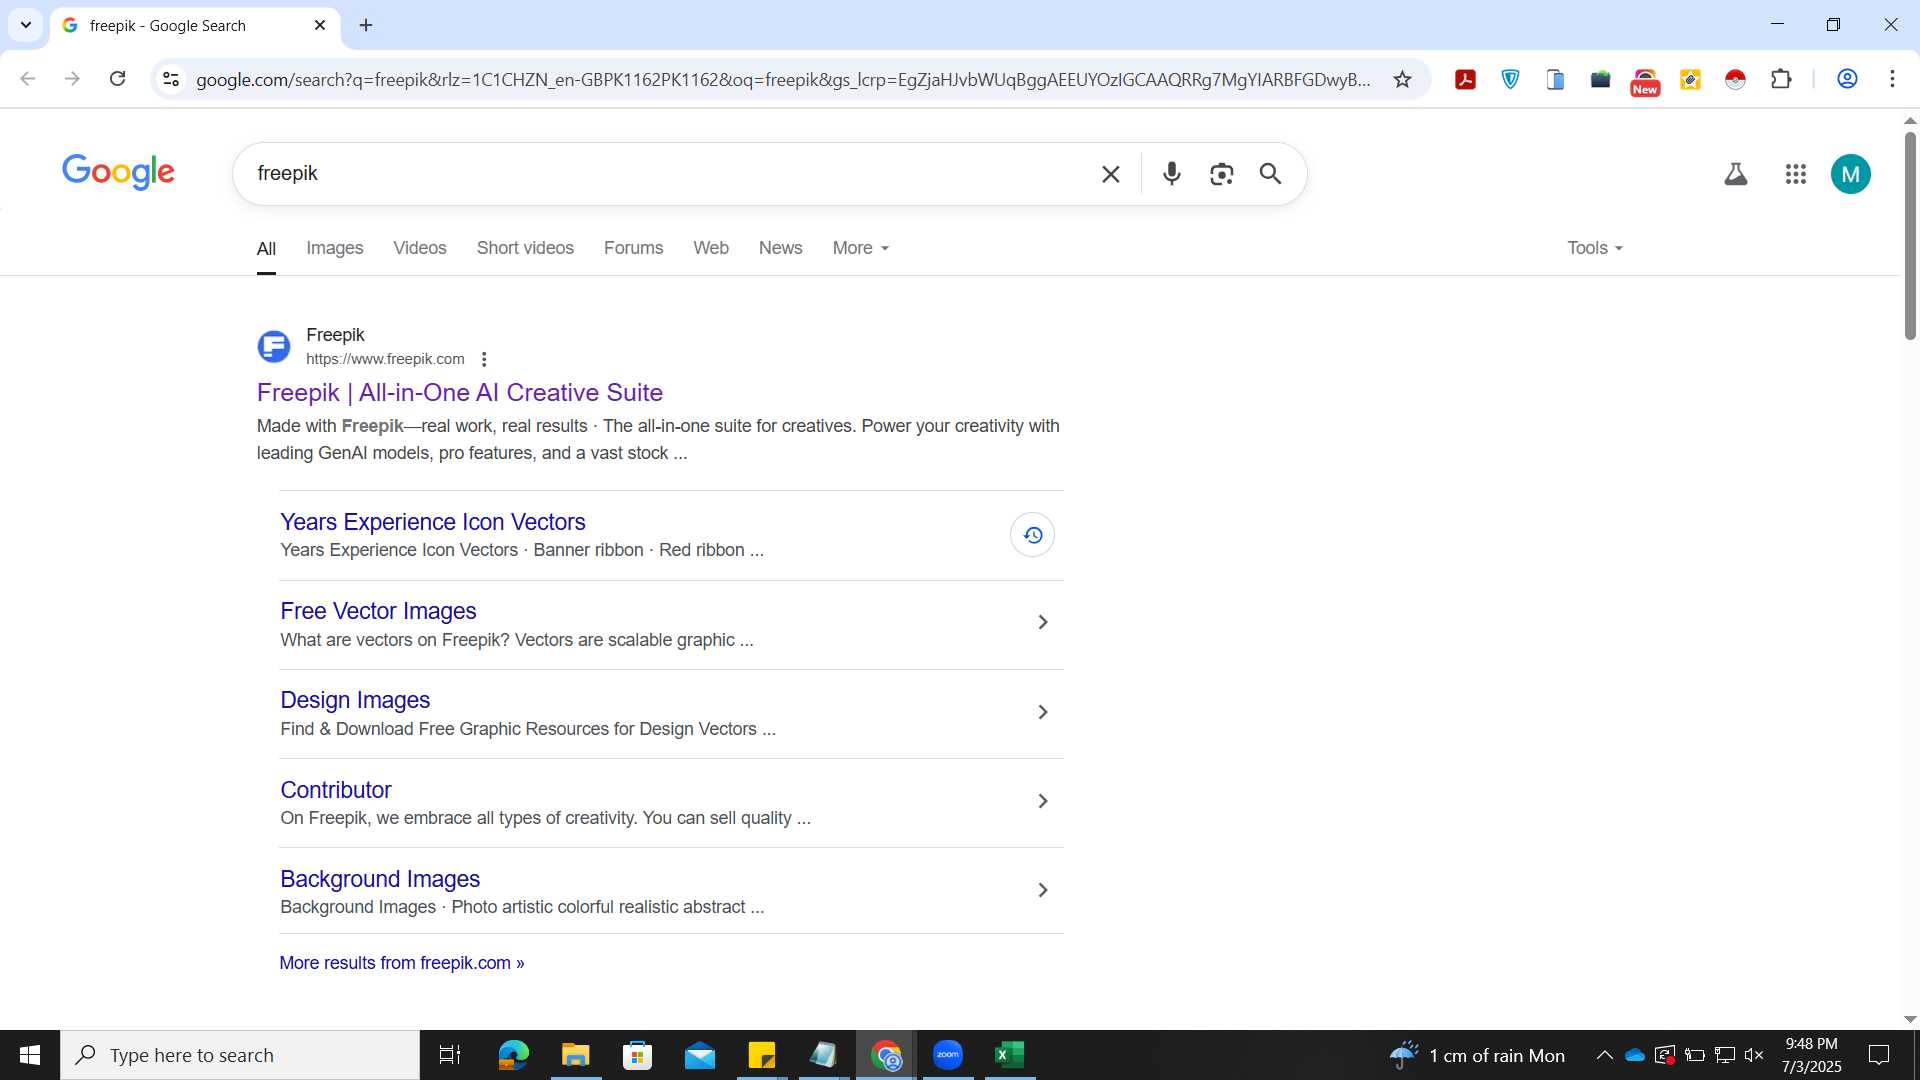Screen dimensions: 1920x1080
Task: Open Search Labs flask icon
Action: click(1736, 174)
